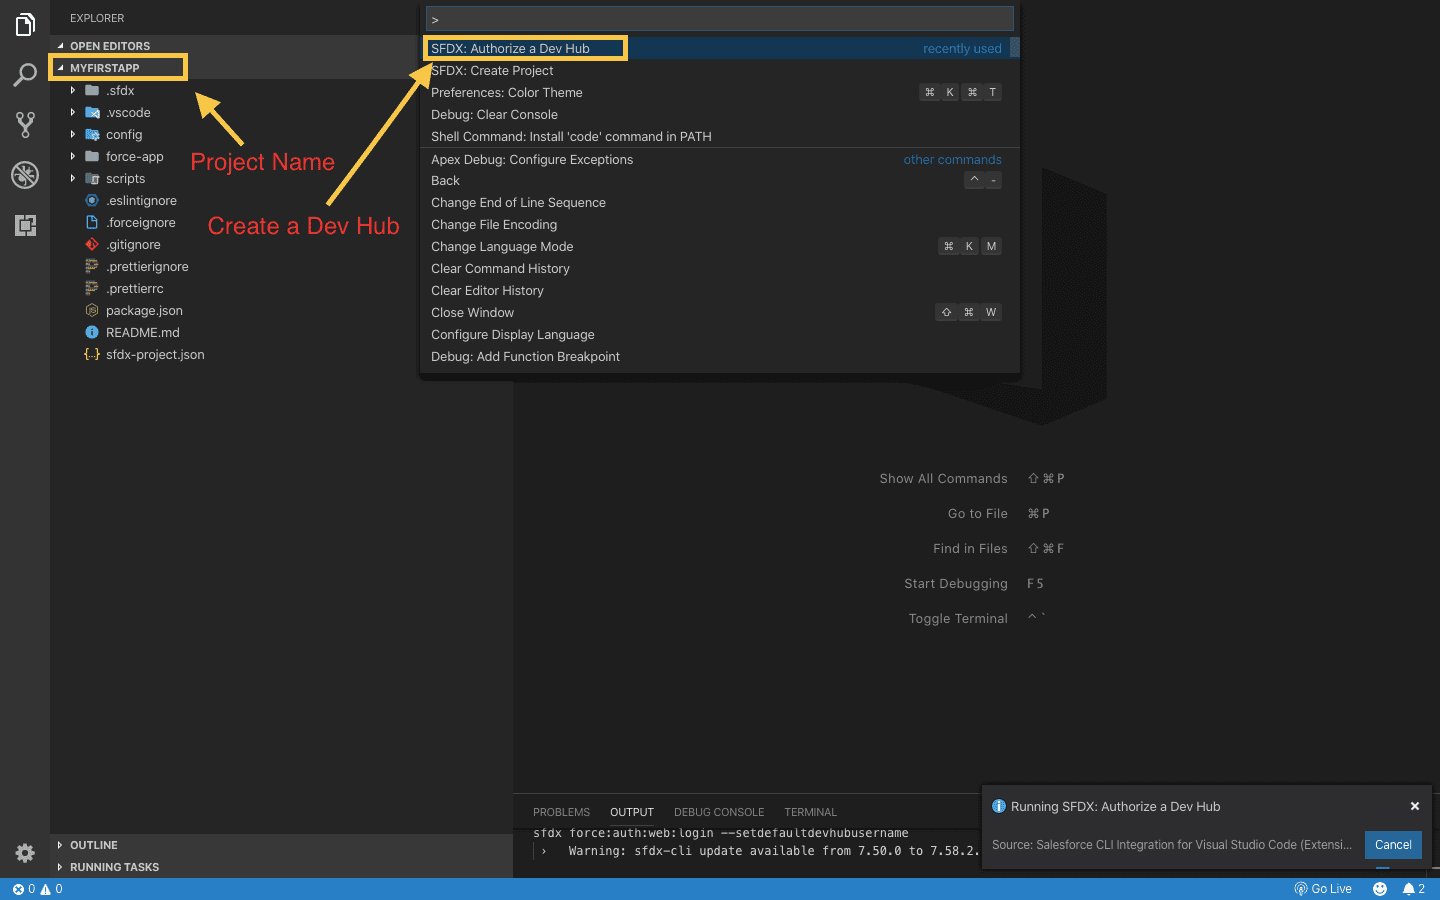
Task: Click the sfdx-project.json braces icon
Action: pyautogui.click(x=92, y=354)
